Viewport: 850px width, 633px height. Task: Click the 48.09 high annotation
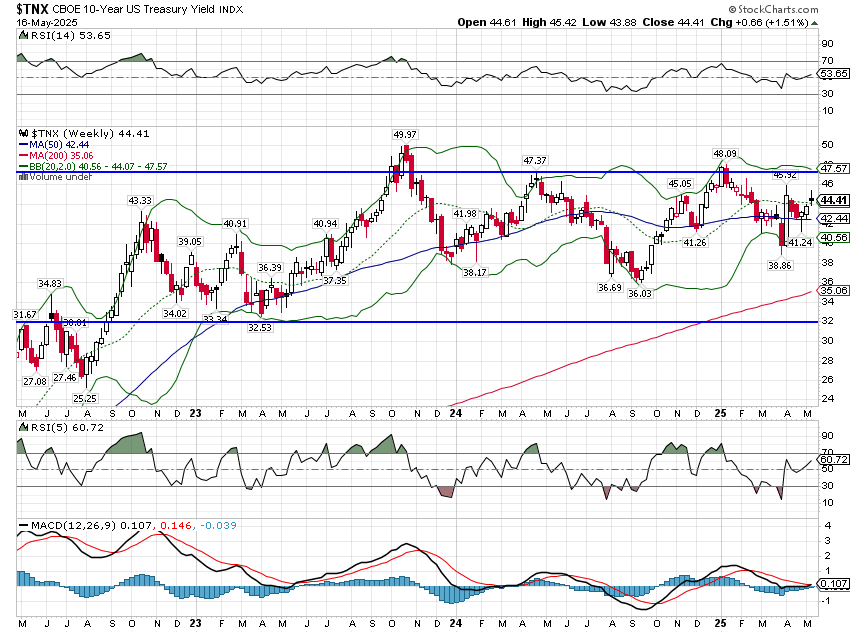[x=724, y=154]
